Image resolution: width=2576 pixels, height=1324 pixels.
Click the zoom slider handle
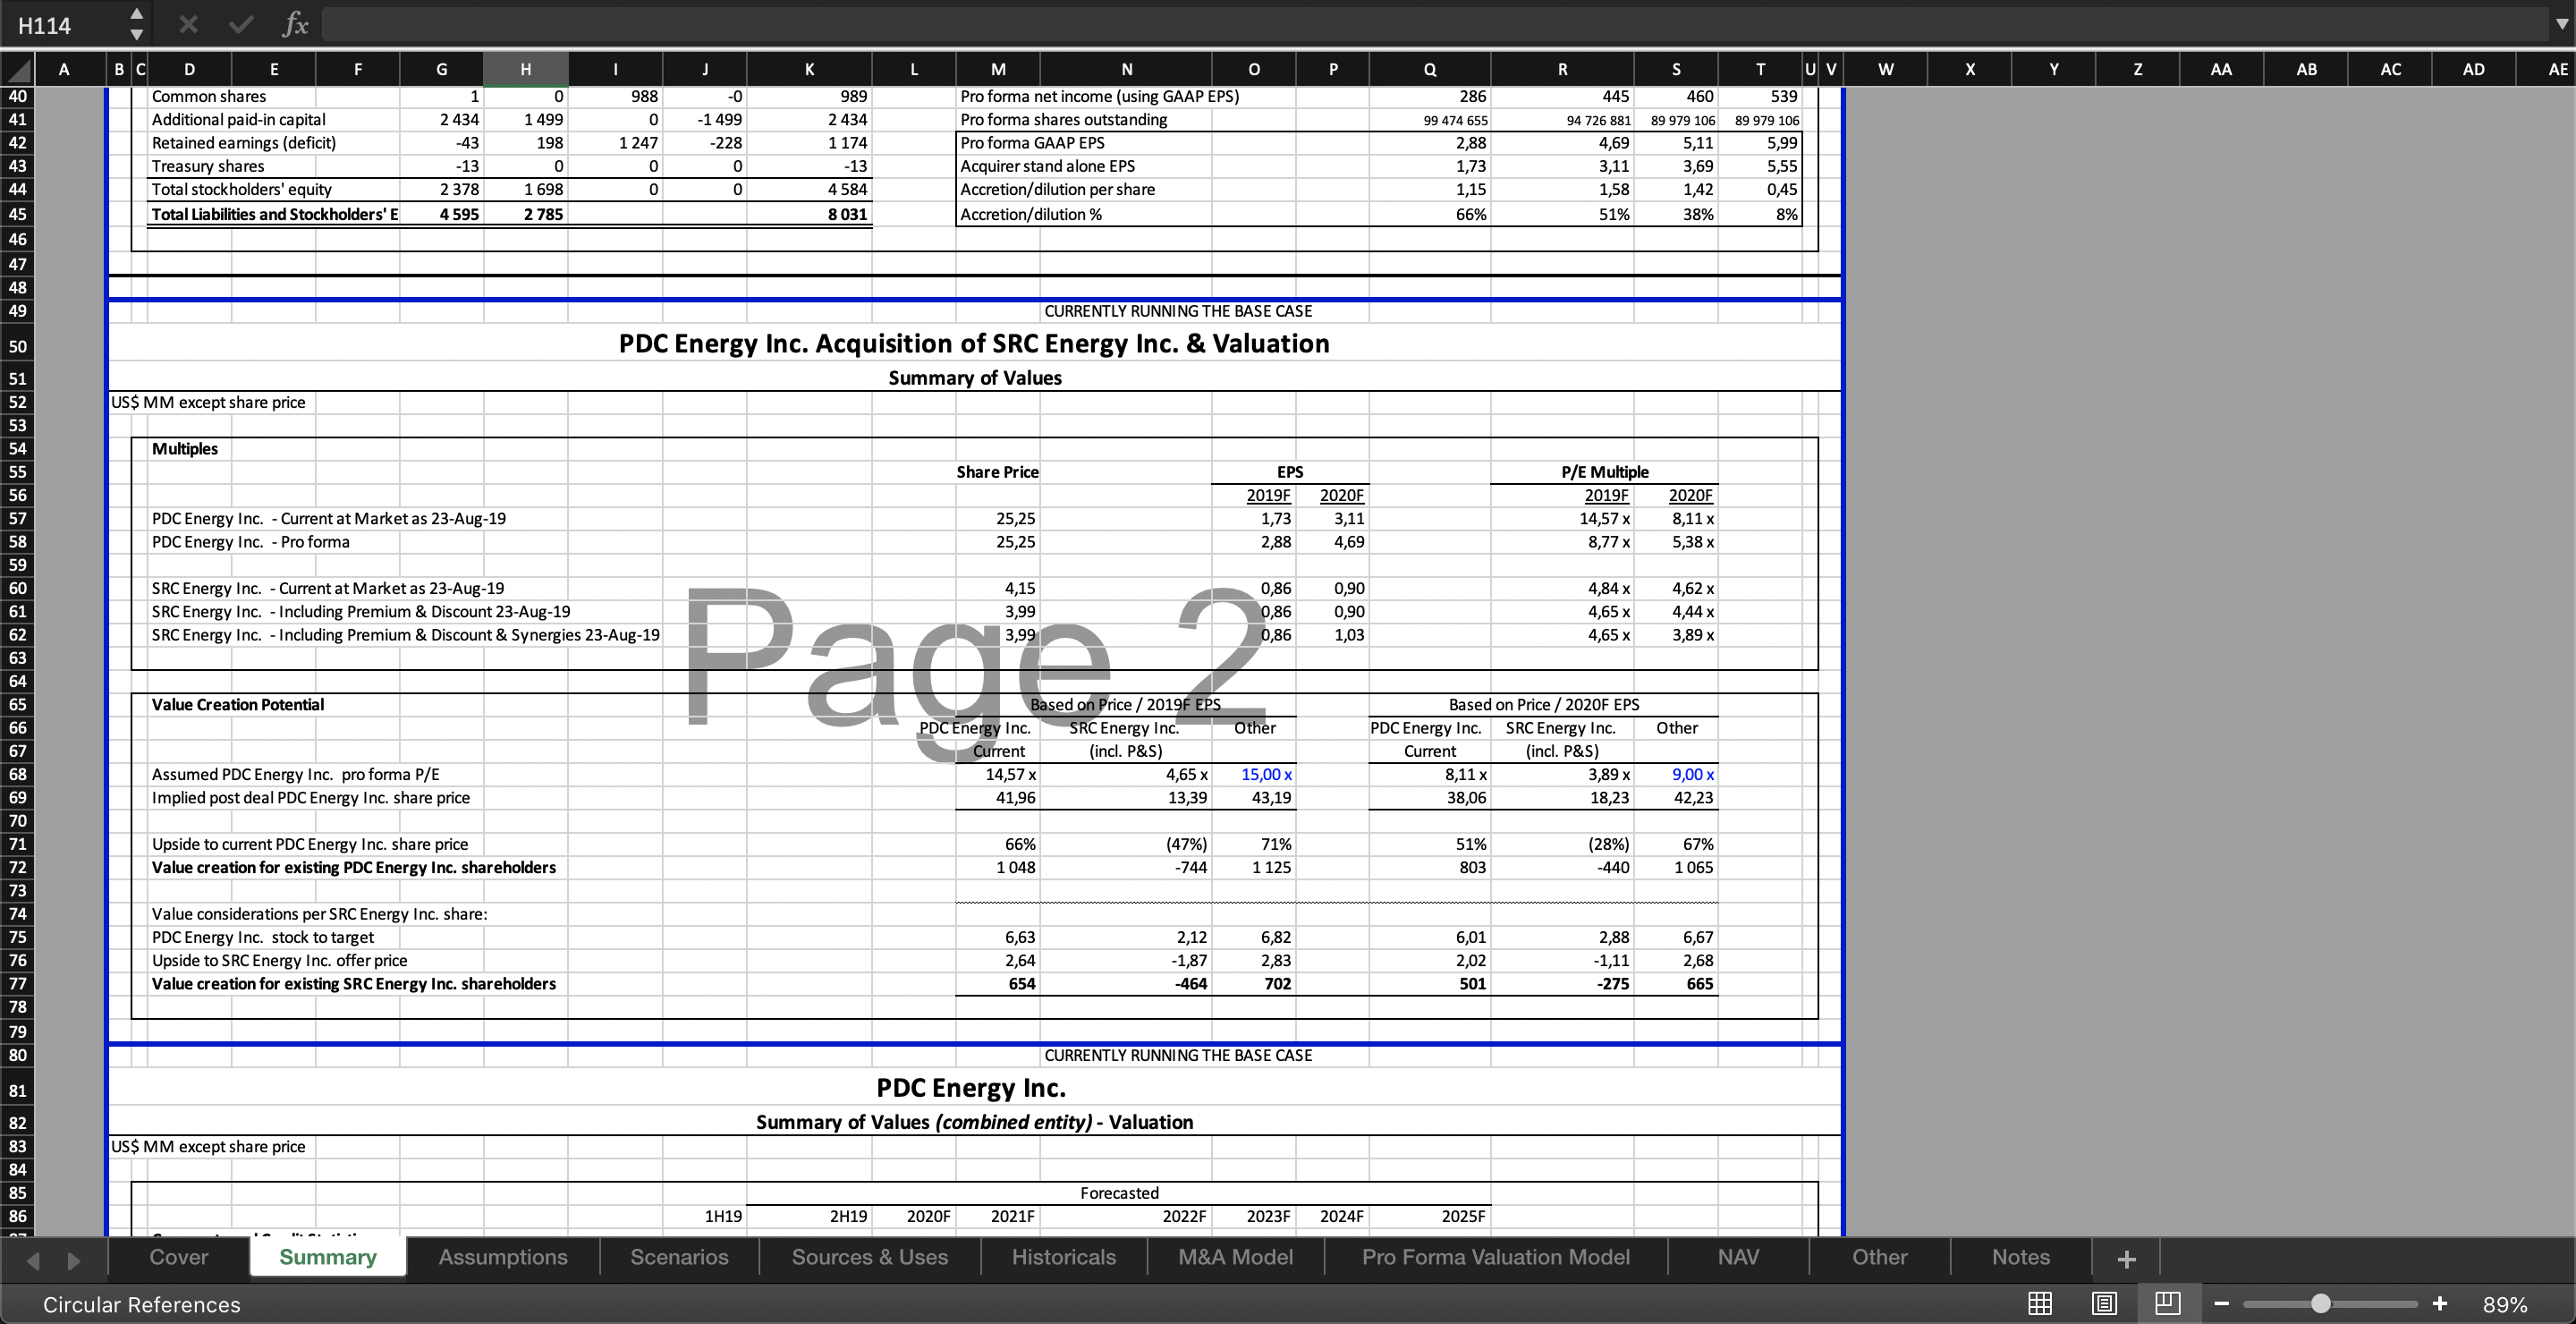click(x=2321, y=1304)
